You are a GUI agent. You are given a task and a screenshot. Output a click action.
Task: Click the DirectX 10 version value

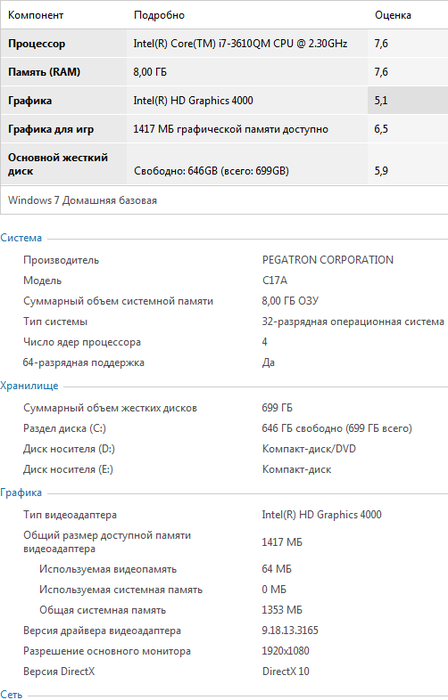click(x=286, y=671)
